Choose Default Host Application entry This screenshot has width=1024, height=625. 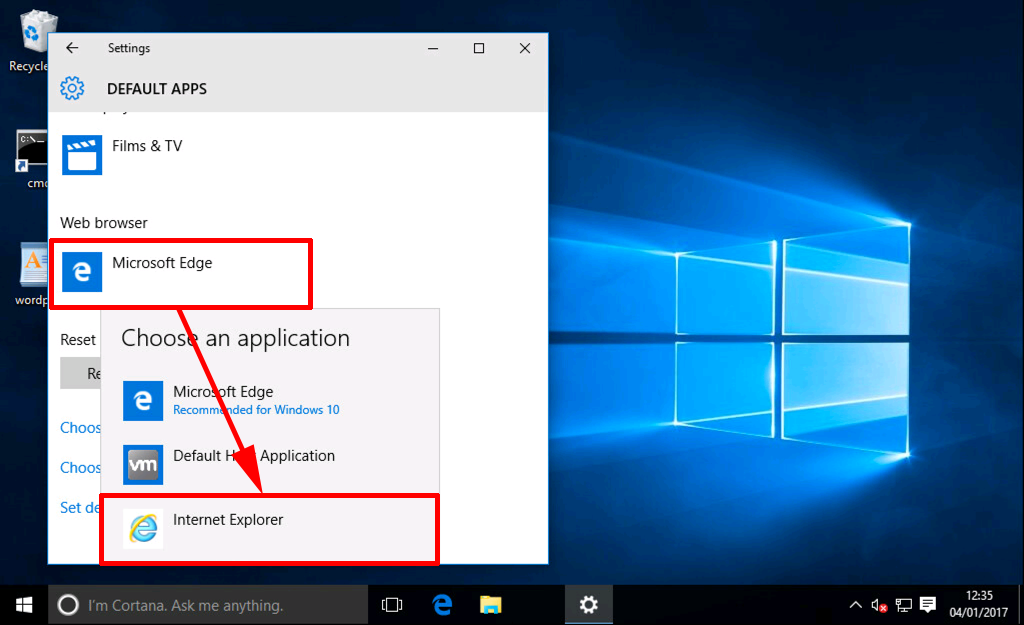point(270,464)
